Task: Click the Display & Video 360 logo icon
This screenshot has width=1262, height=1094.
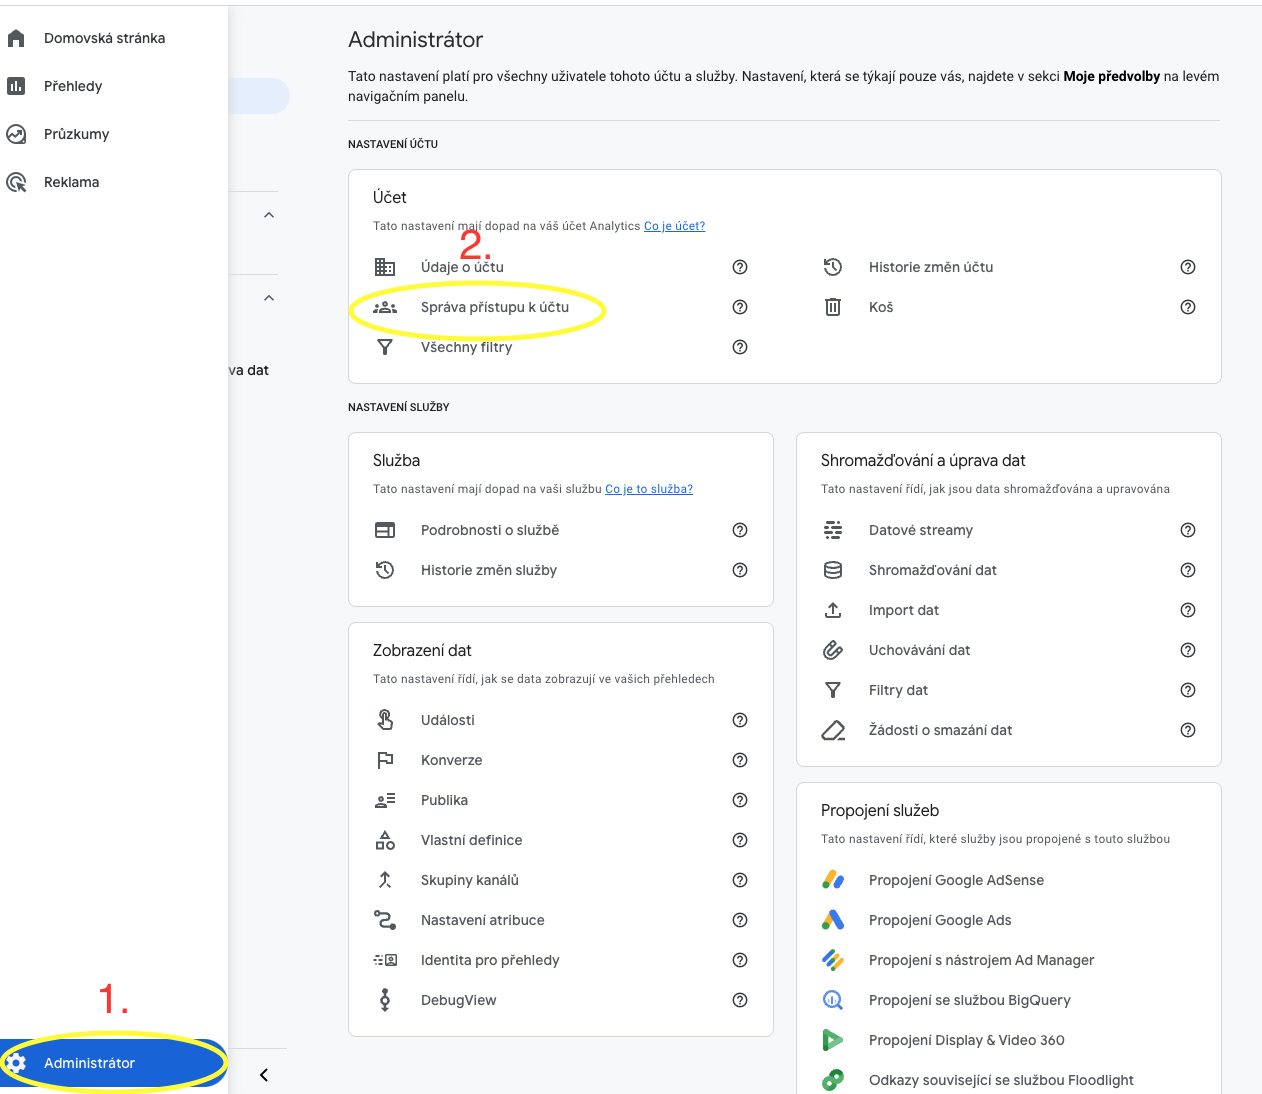Action: (833, 1040)
